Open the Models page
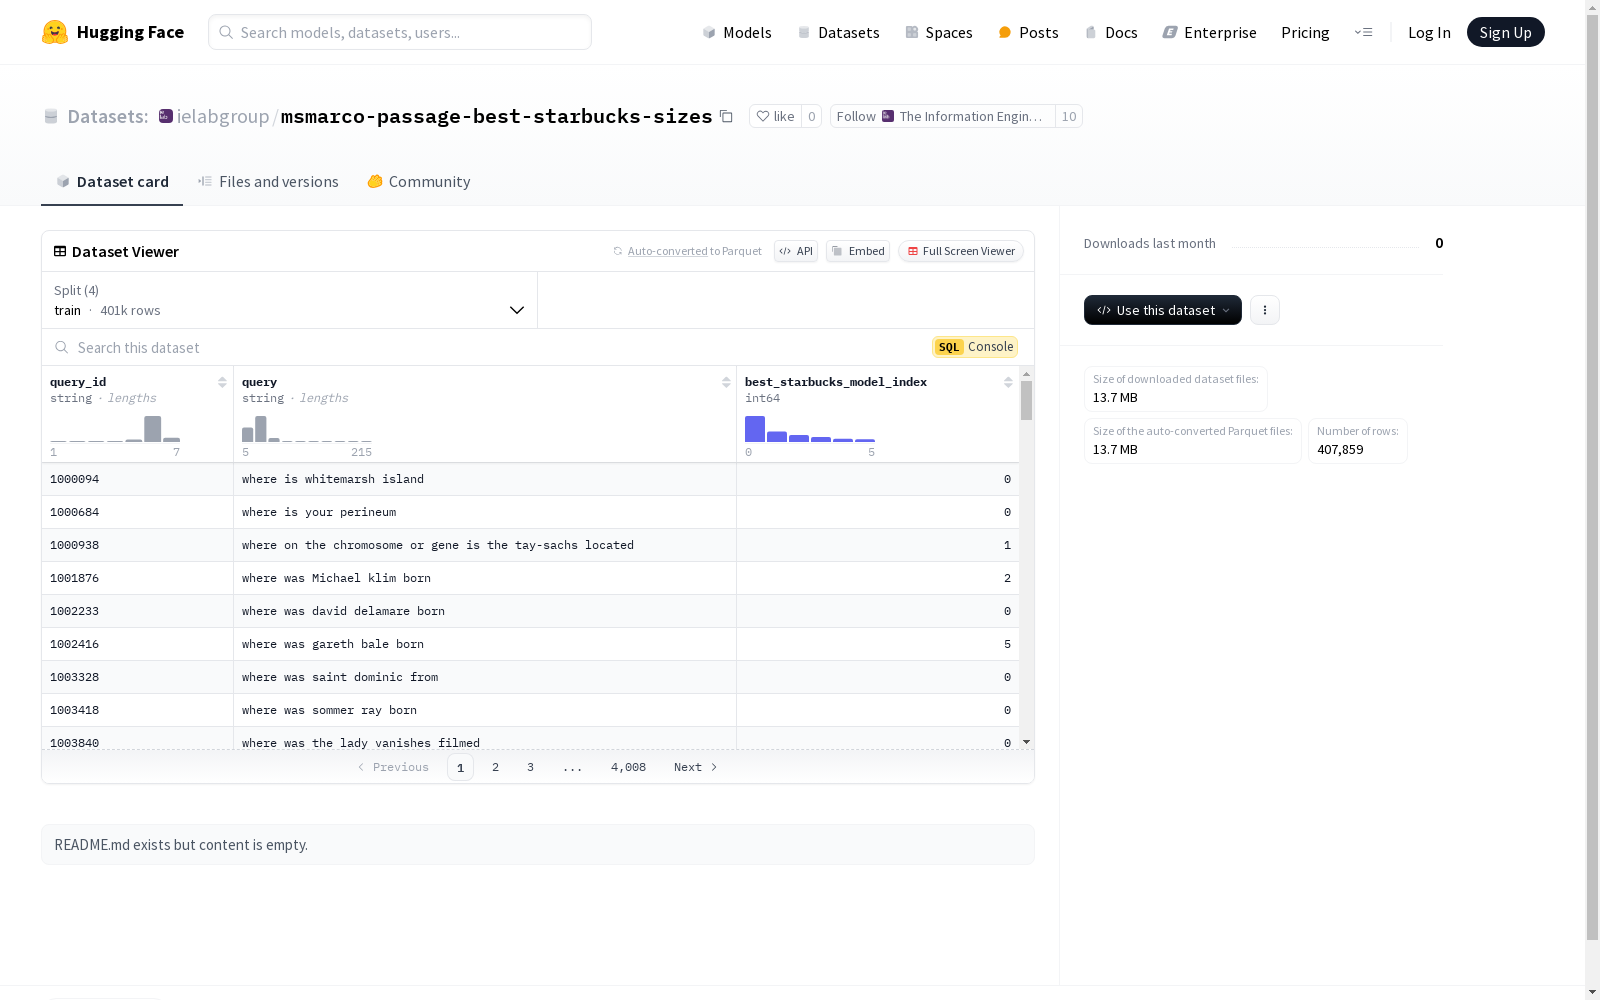 tap(737, 32)
